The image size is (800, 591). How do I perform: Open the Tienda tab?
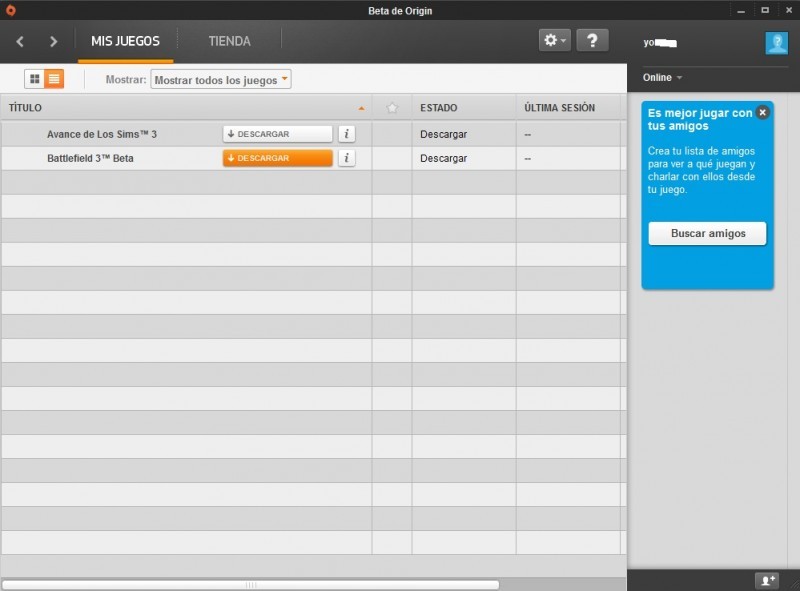tap(230, 41)
